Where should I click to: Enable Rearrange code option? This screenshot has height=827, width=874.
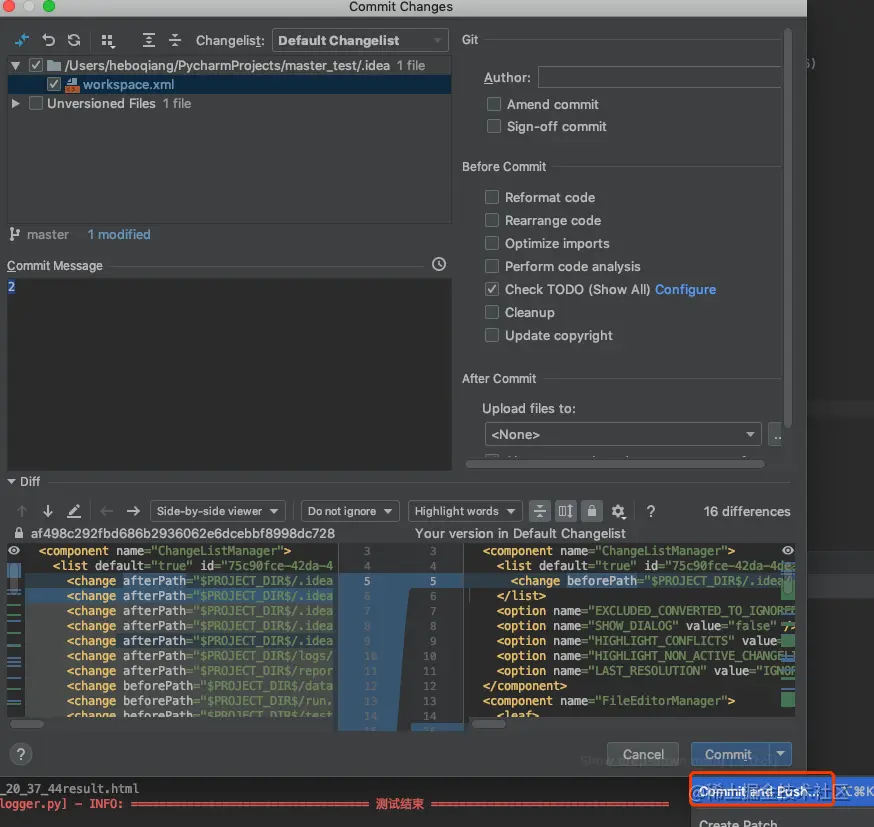492,220
